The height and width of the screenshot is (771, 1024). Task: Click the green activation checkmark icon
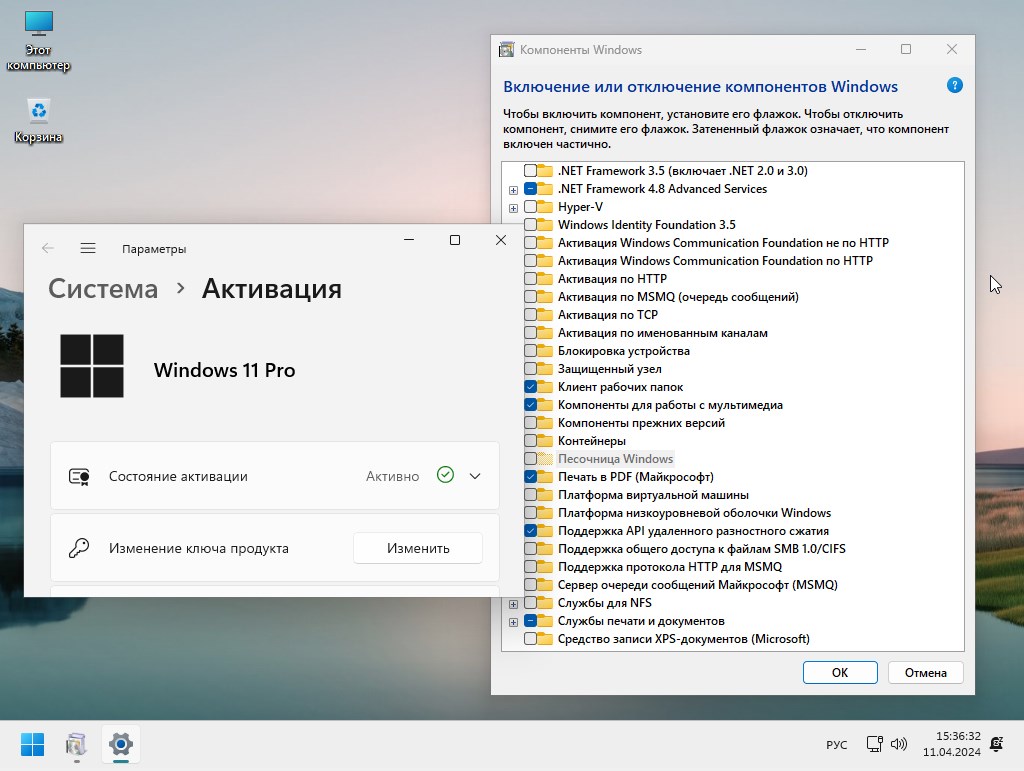[x=445, y=475]
